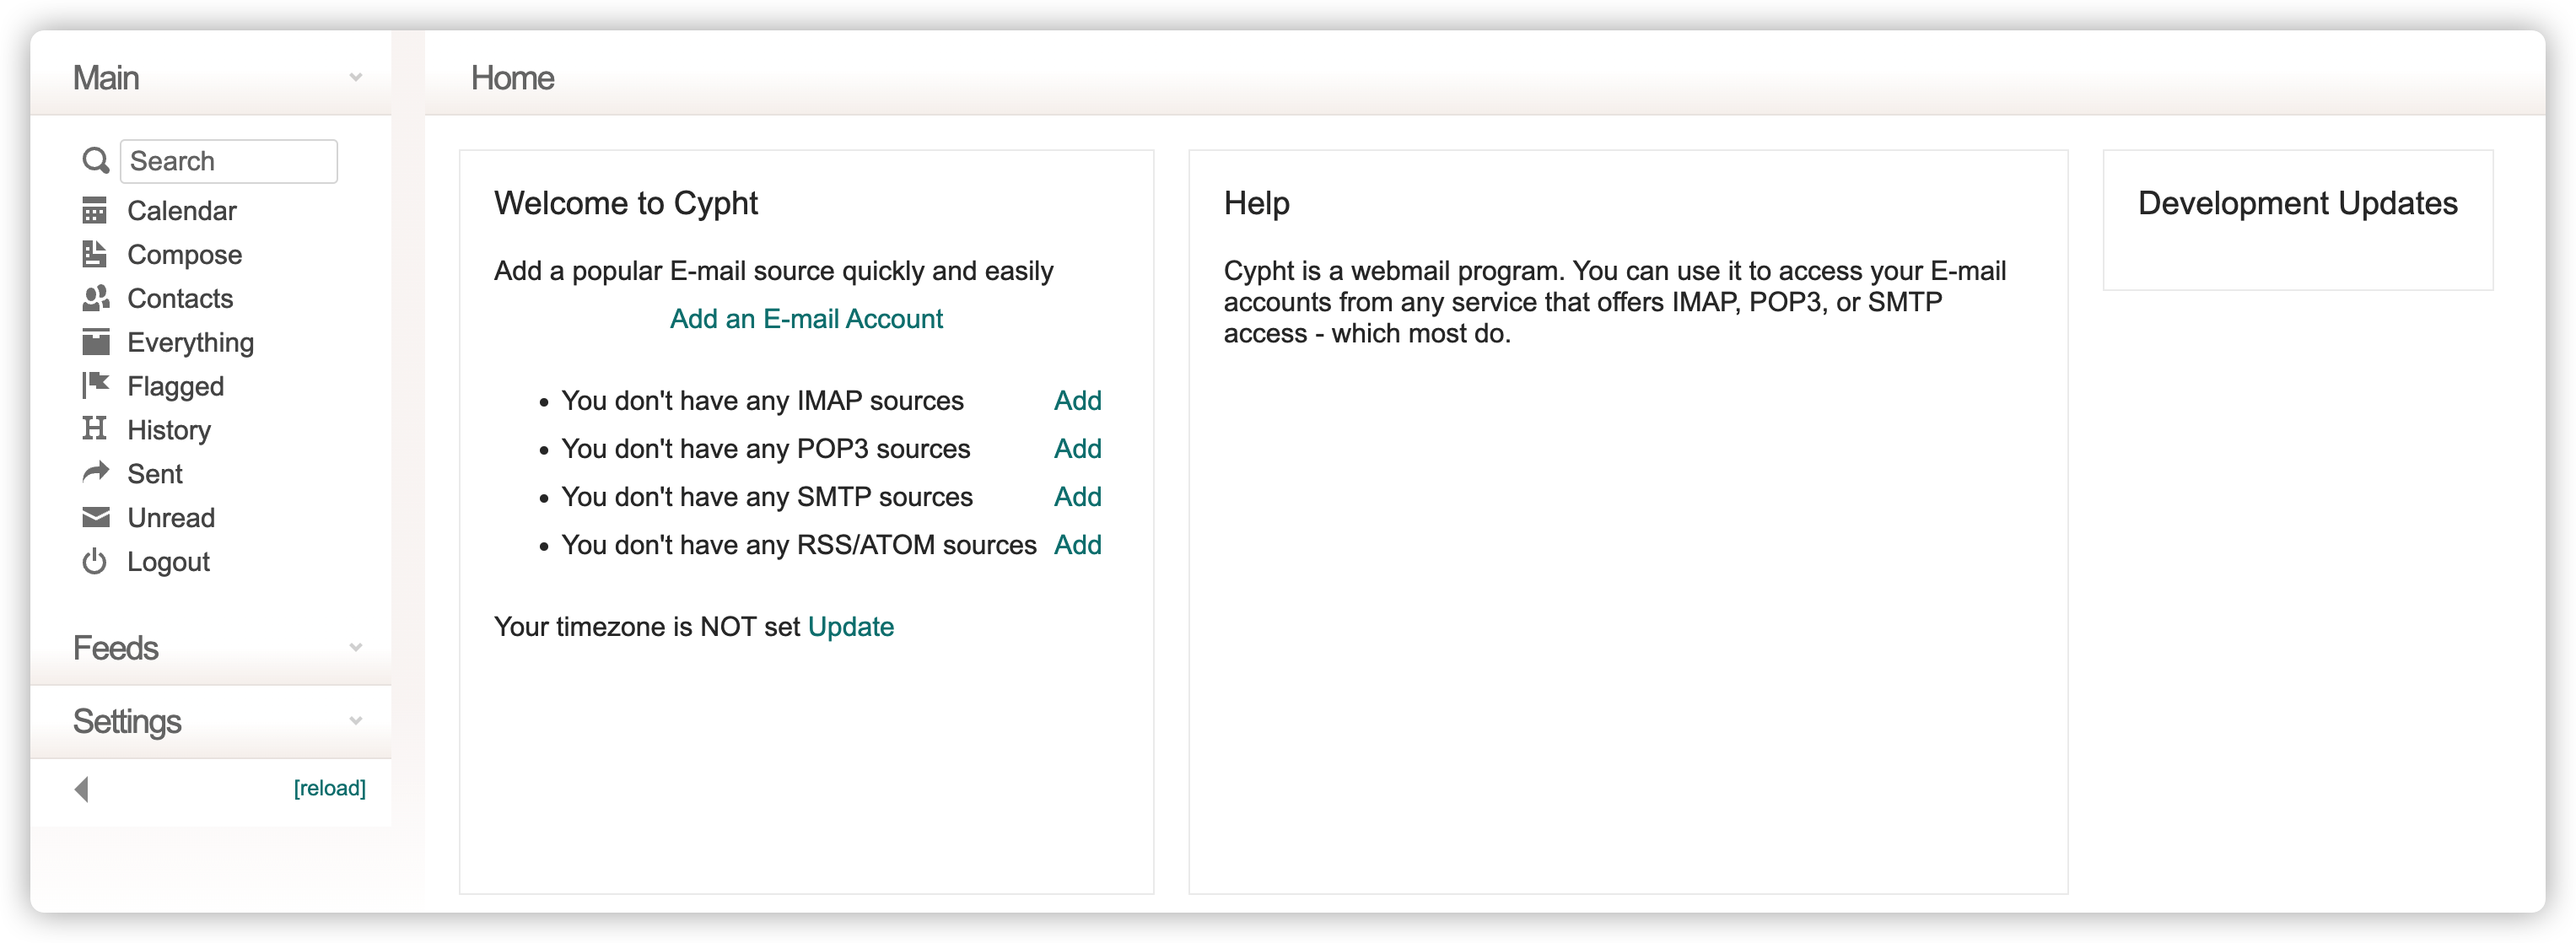The image size is (2576, 943).
Task: Click Add an E-mail Account link
Action: [806, 319]
